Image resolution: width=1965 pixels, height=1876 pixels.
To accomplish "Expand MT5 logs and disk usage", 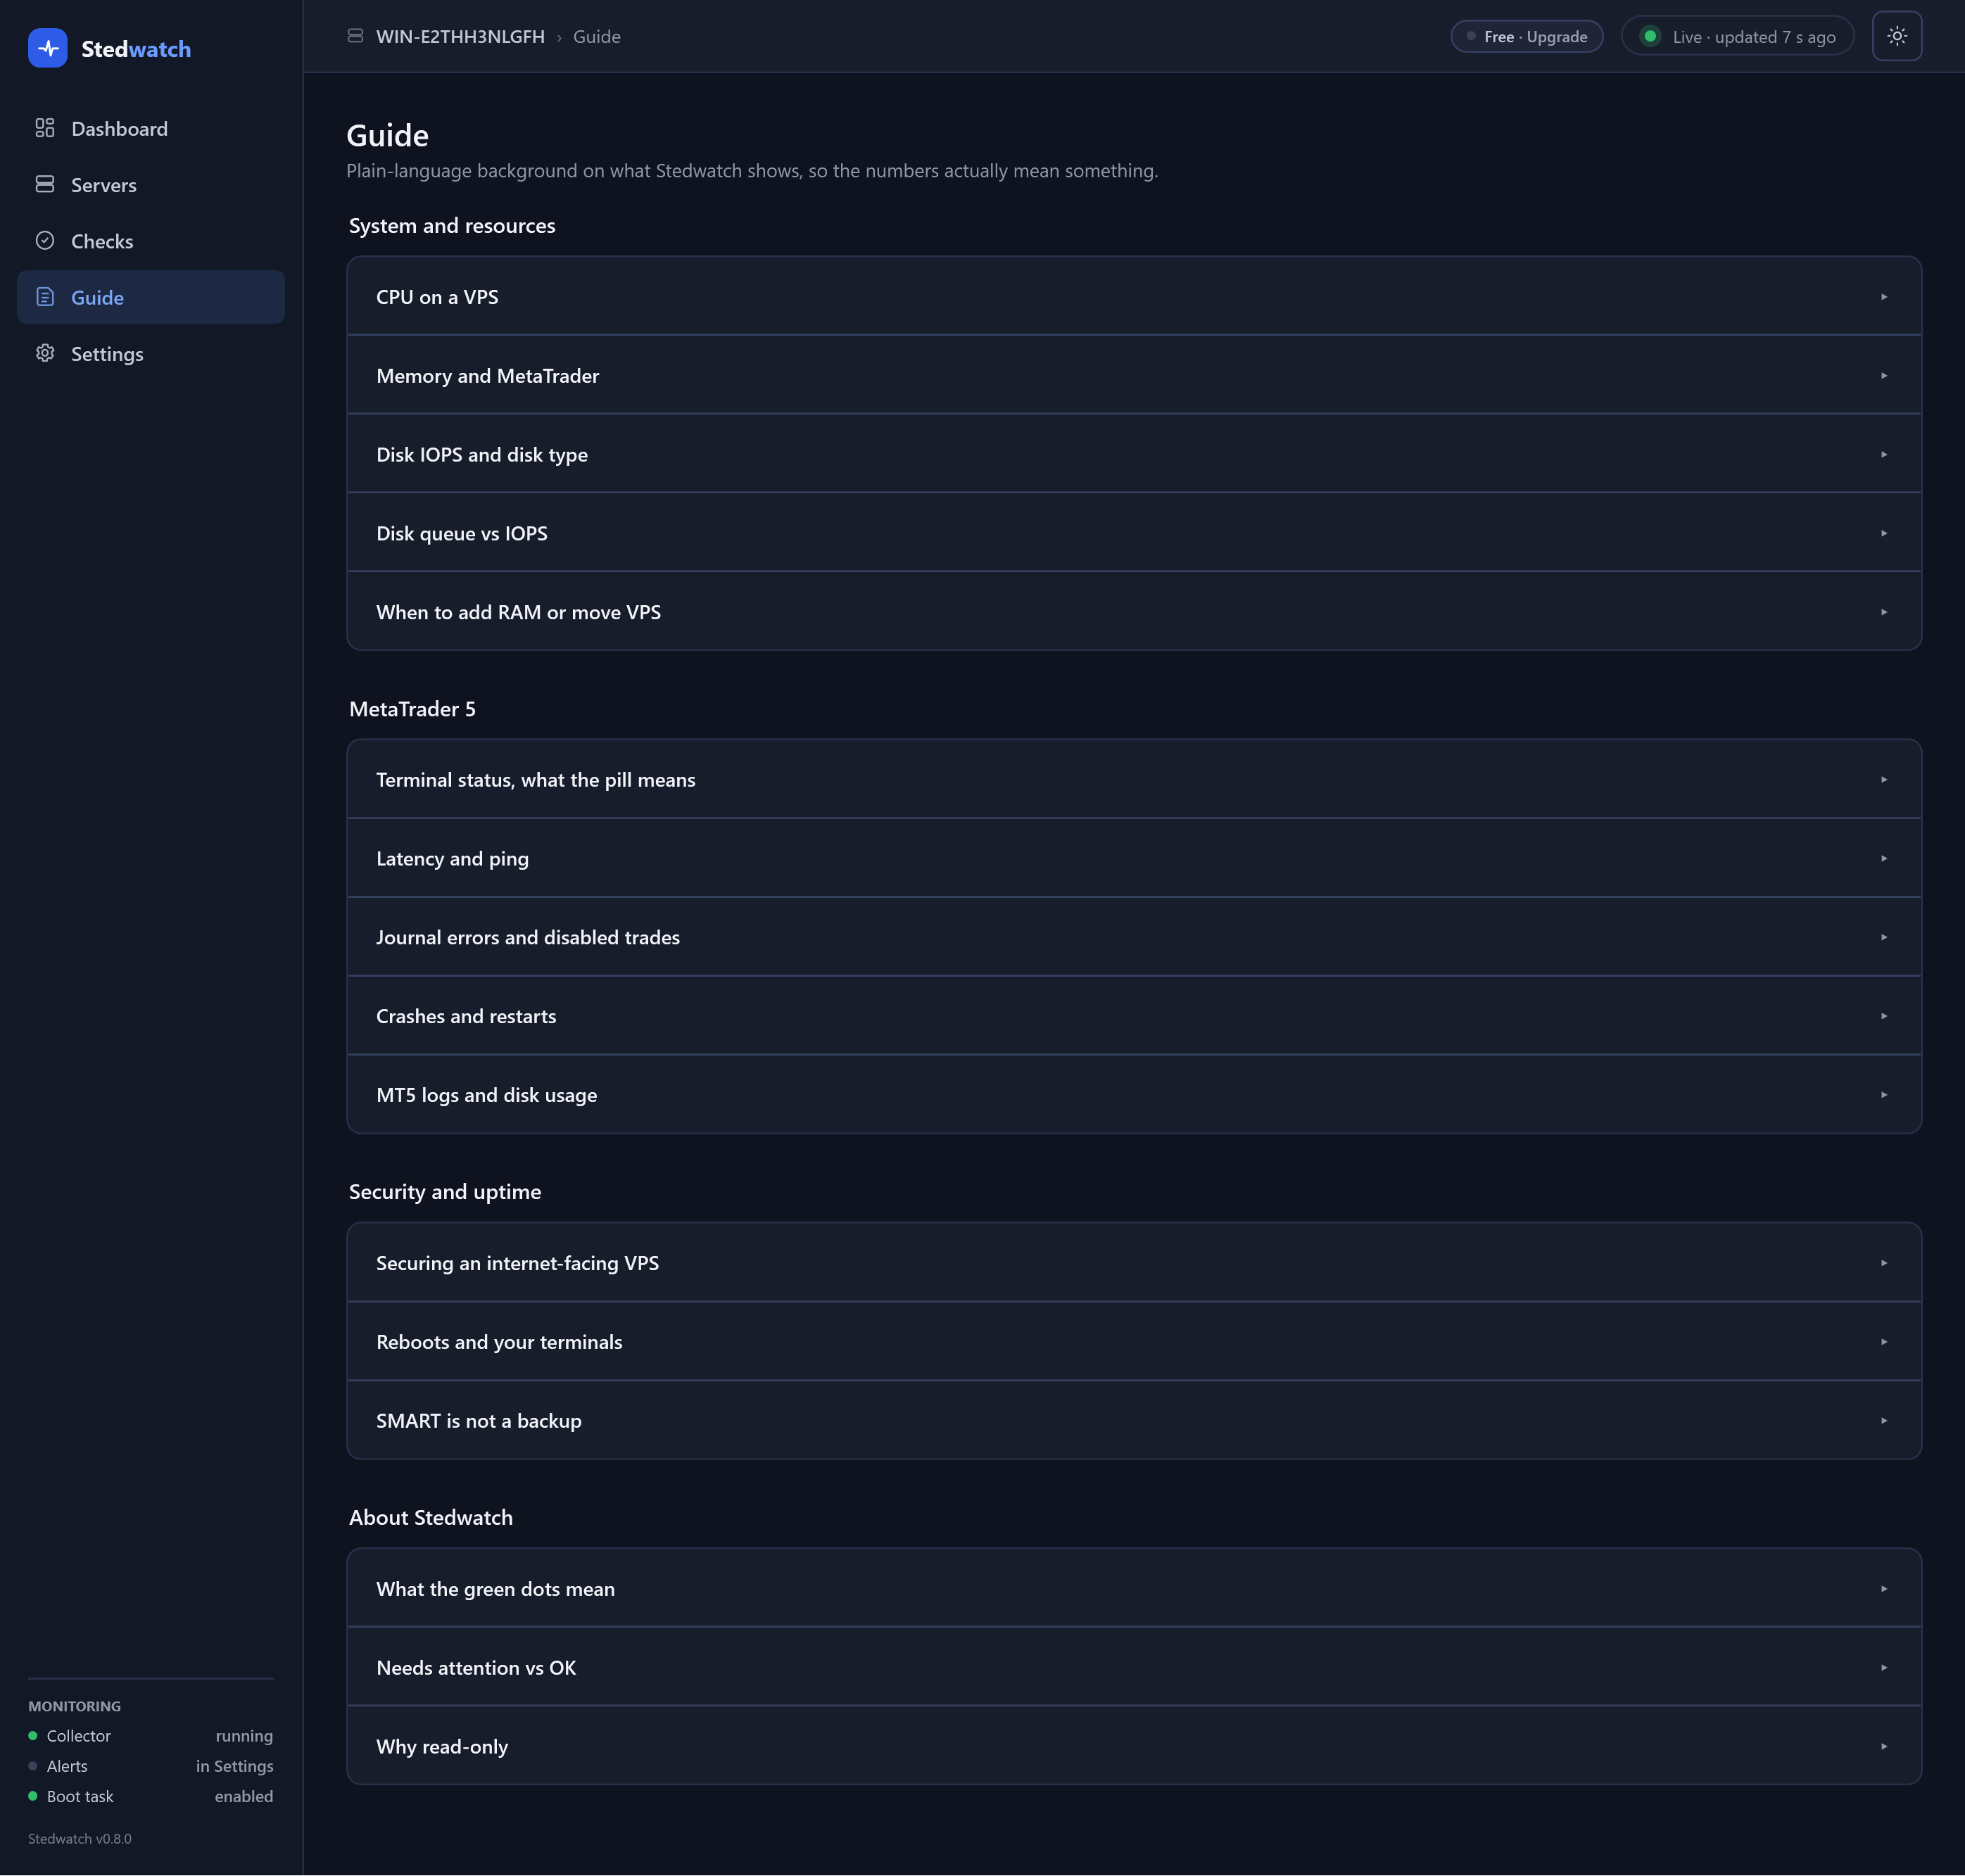I will [x=1134, y=1094].
